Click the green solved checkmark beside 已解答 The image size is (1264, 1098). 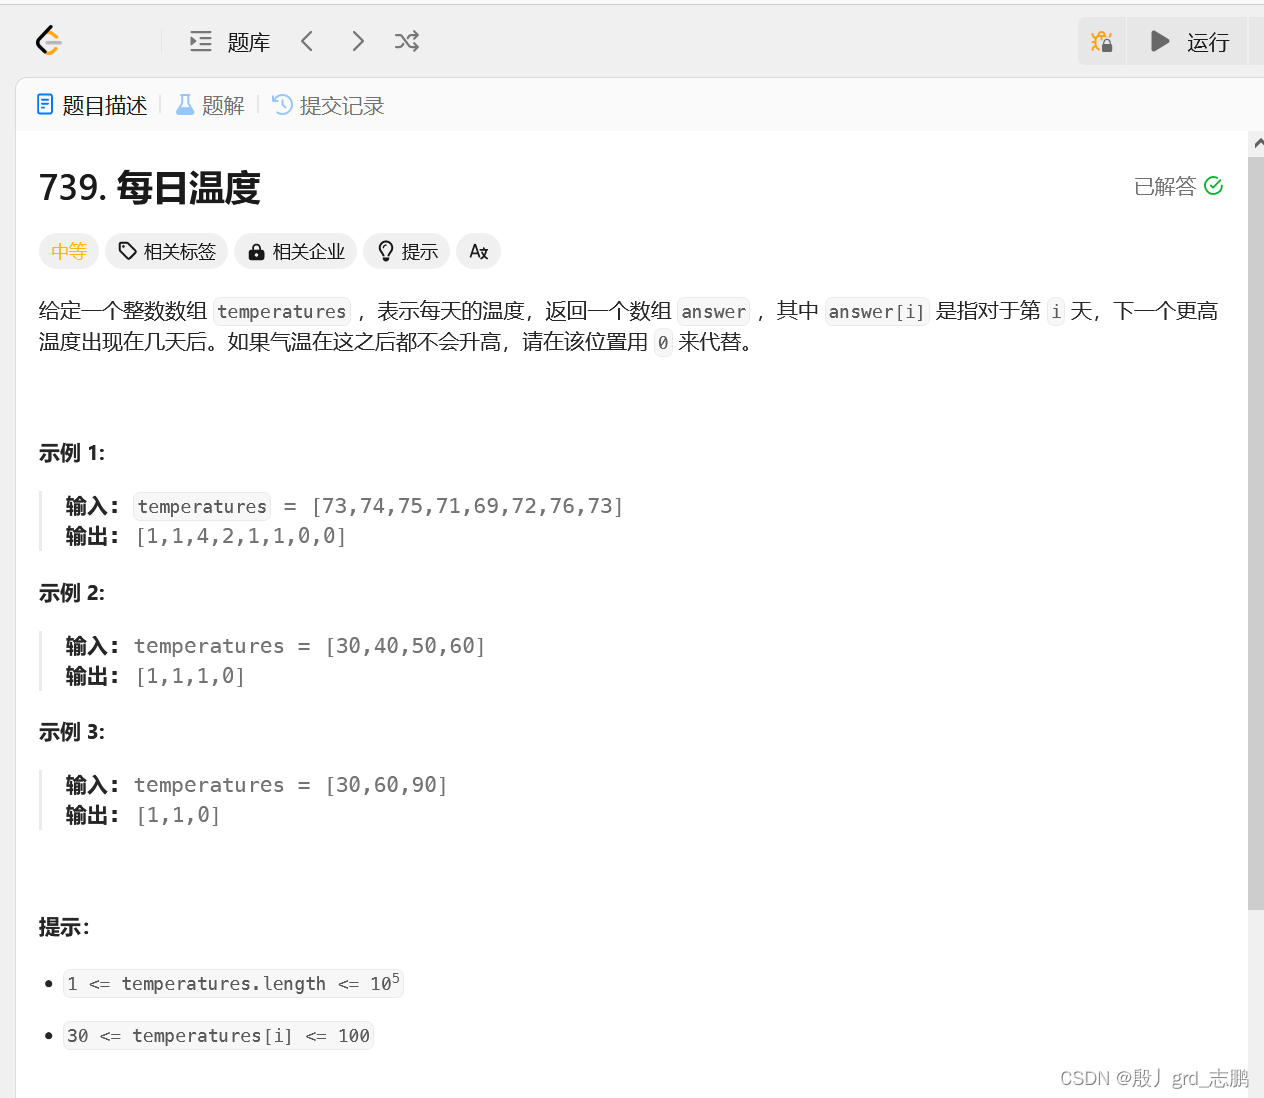[1213, 186]
